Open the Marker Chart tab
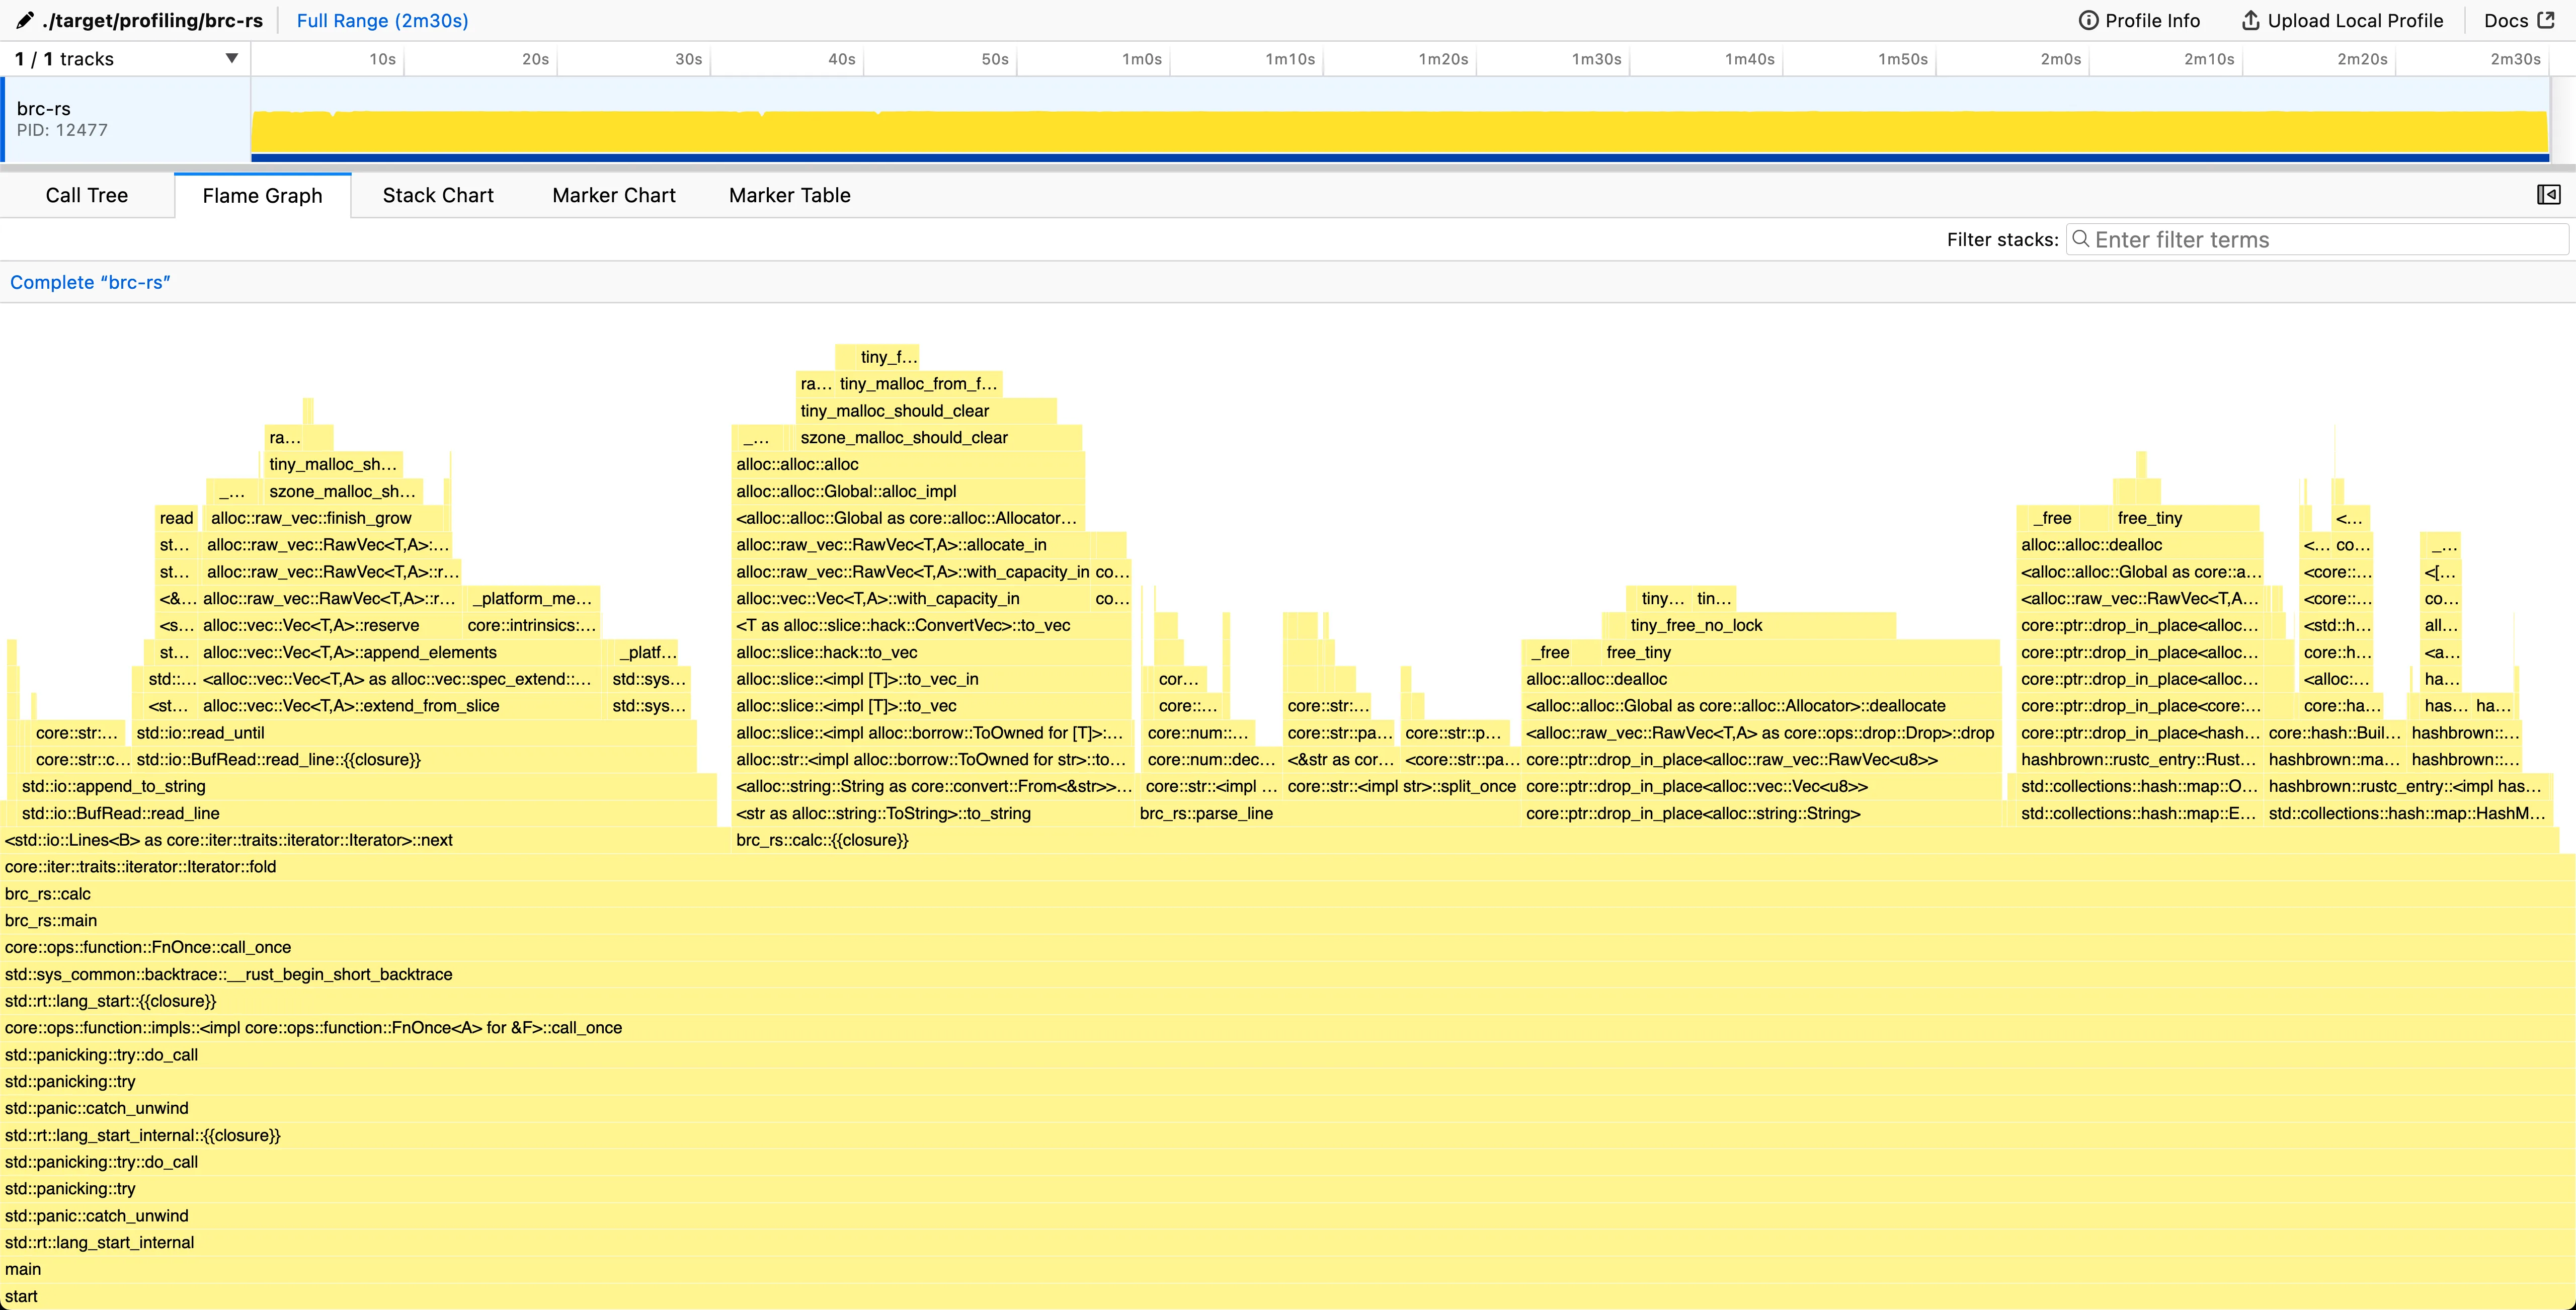 click(613, 195)
